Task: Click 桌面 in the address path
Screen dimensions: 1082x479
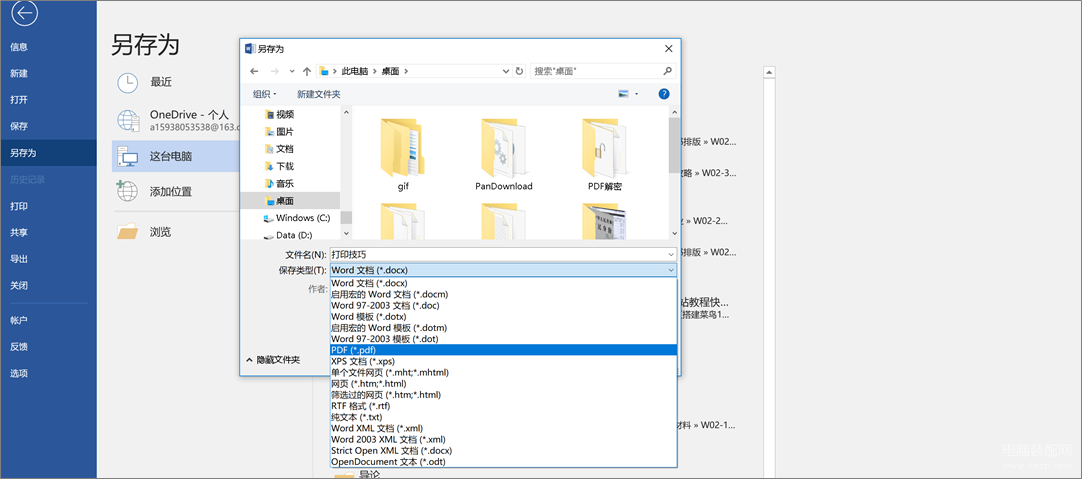Action: click(391, 71)
